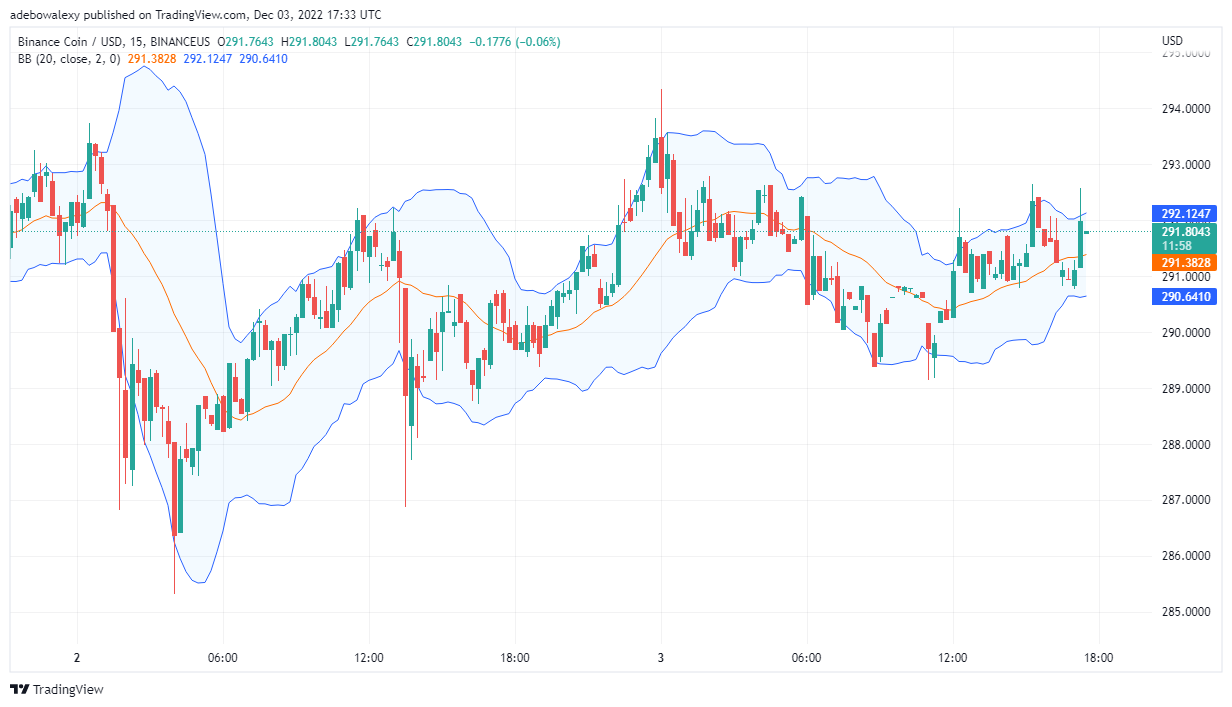This screenshot has height=707, width=1232.
Task: Click the blue 290.6410 lower band price label
Action: pyautogui.click(x=1187, y=297)
